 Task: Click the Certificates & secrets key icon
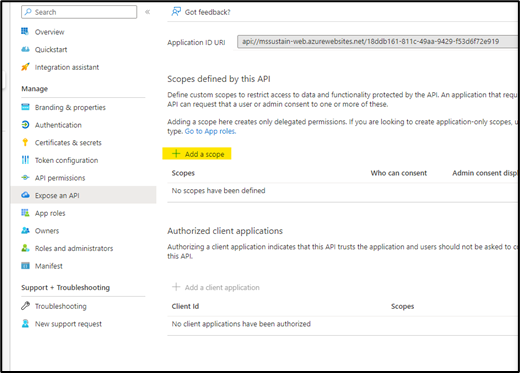tap(25, 142)
